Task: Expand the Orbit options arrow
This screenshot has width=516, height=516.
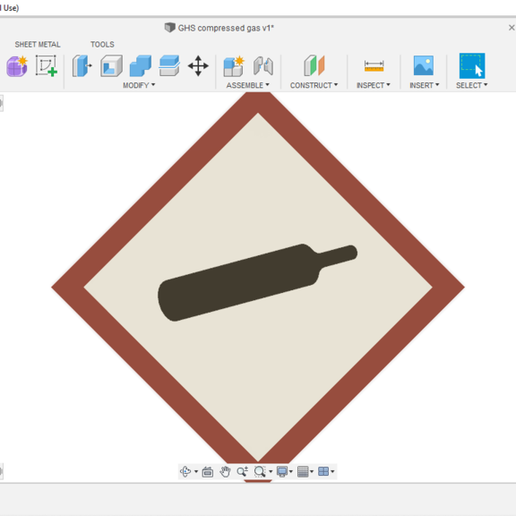Action: tap(196, 471)
